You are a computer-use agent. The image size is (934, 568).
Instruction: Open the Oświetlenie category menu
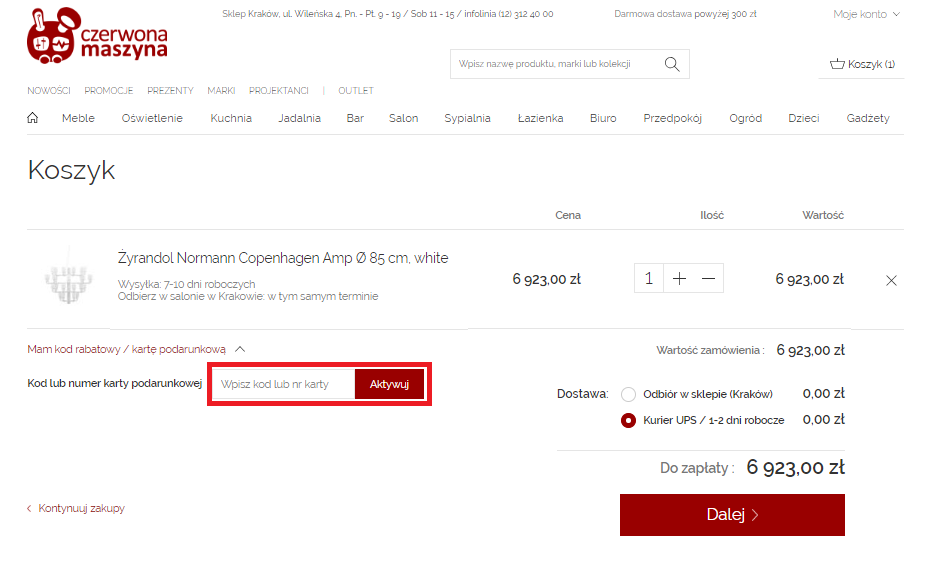pyautogui.click(x=152, y=118)
